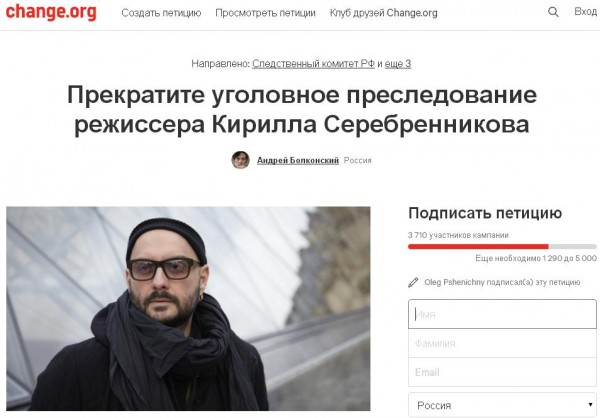Open the Создать петицию menu item
The width and height of the screenshot is (600, 418).
click(161, 13)
